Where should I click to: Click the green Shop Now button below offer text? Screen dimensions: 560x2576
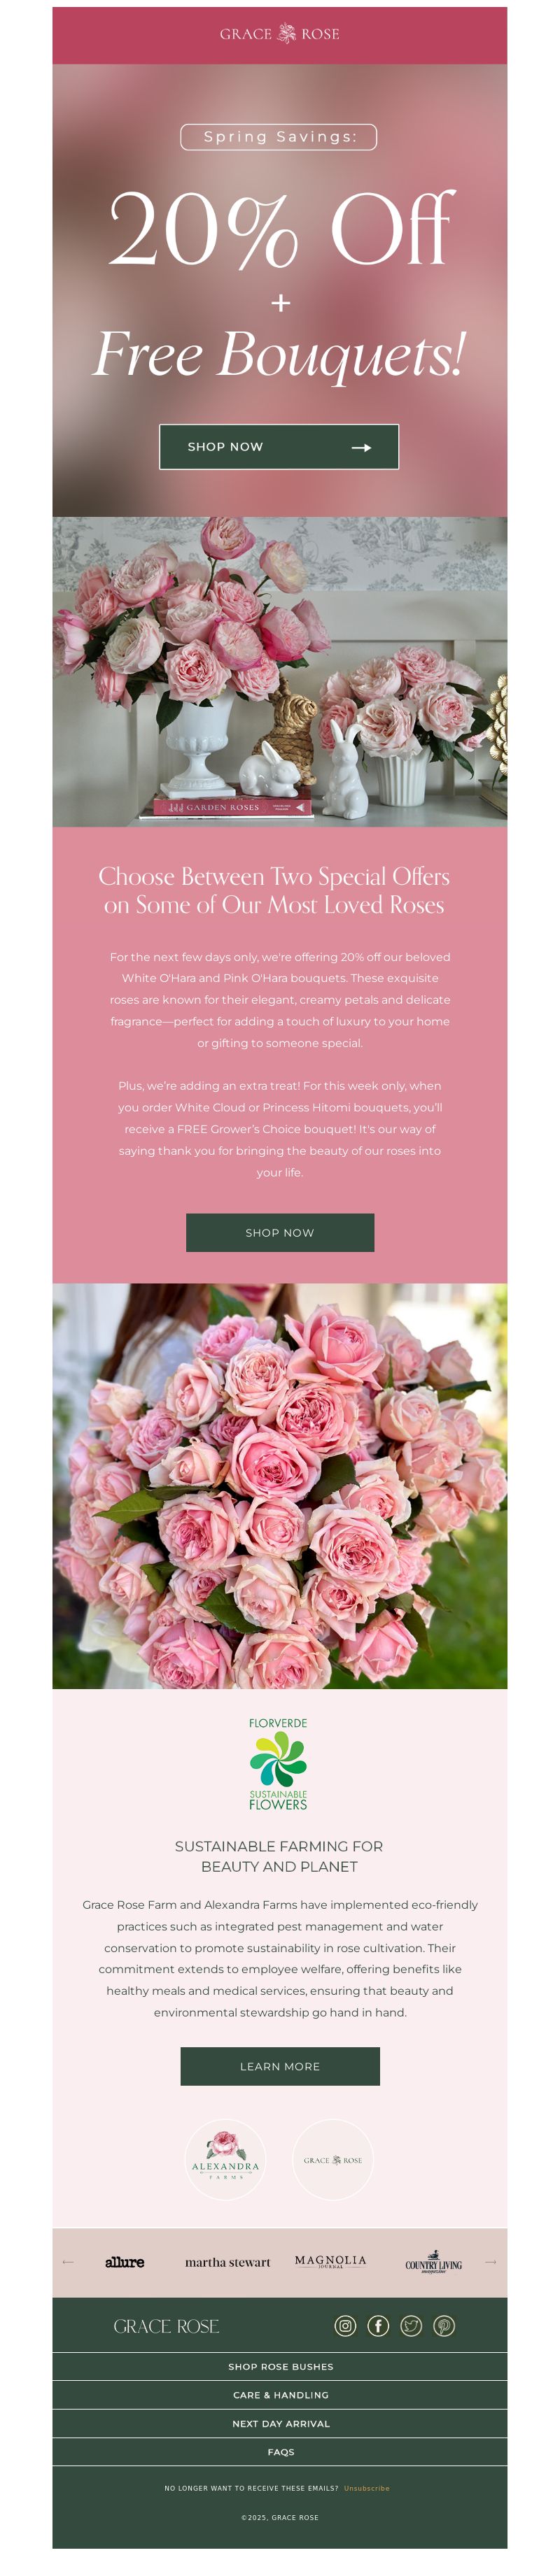[x=280, y=1232]
